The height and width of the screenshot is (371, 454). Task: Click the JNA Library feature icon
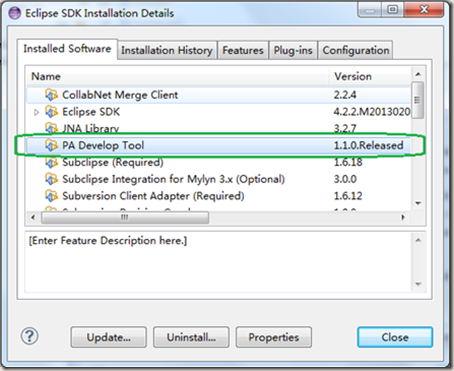click(x=51, y=128)
